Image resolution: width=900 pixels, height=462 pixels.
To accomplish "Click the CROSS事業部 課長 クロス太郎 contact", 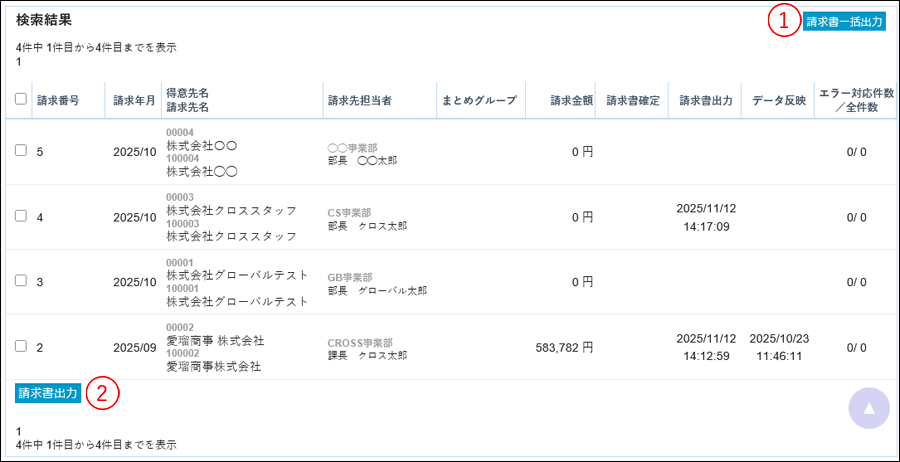I will (367, 350).
